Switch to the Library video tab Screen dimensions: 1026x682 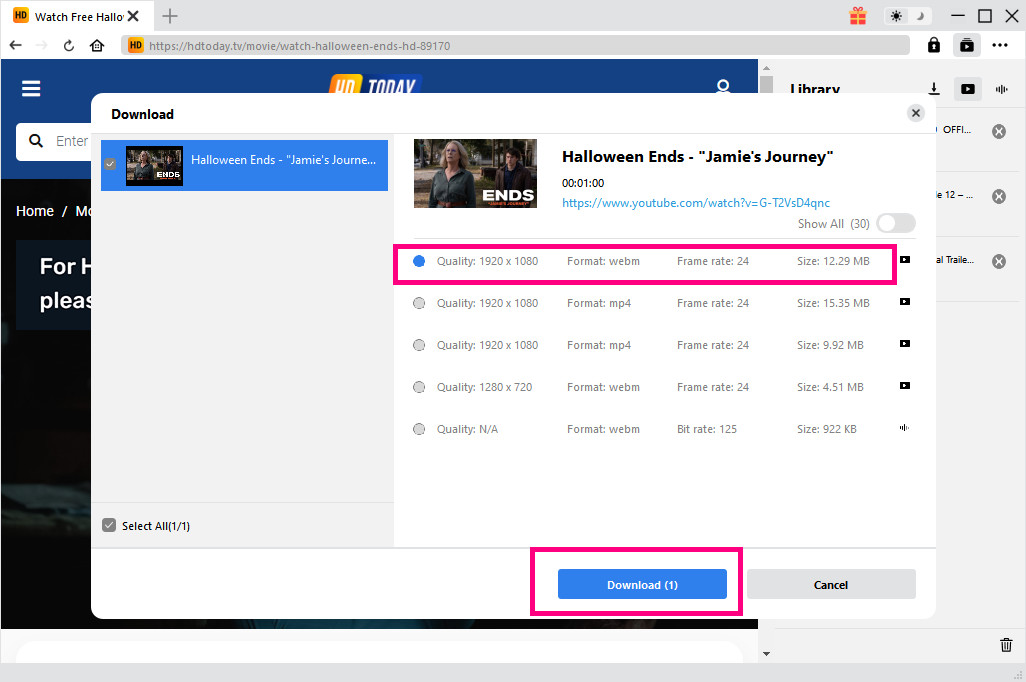click(x=967, y=89)
